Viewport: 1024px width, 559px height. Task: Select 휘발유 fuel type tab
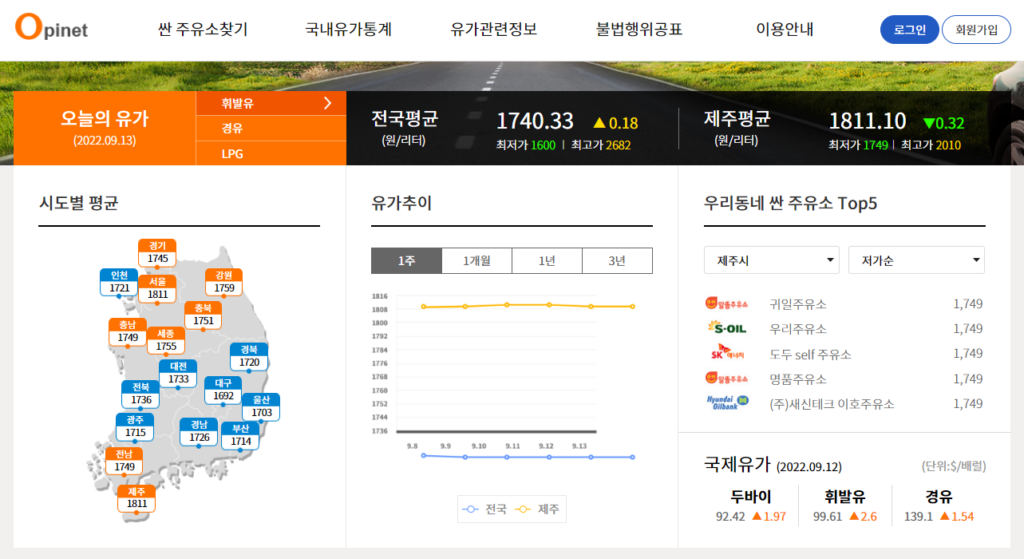click(271, 103)
